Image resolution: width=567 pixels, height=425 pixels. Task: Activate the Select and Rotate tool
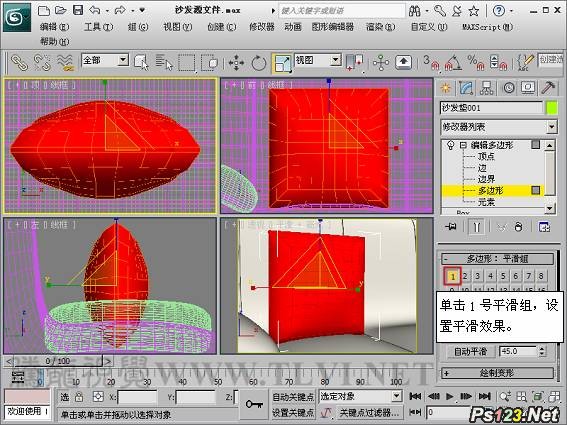(x=259, y=63)
